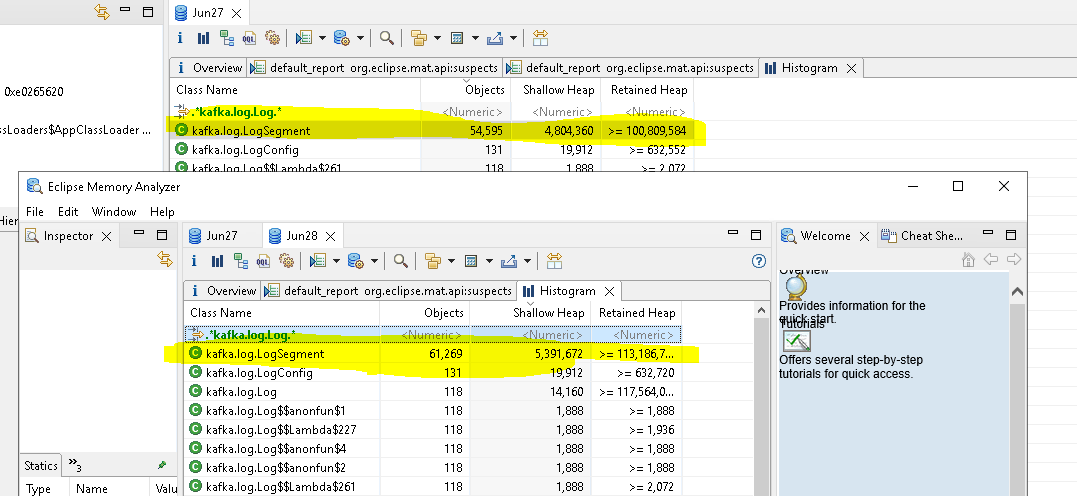Select kafka.log.LogSegment row in Jun28 histogram

(x=434, y=354)
